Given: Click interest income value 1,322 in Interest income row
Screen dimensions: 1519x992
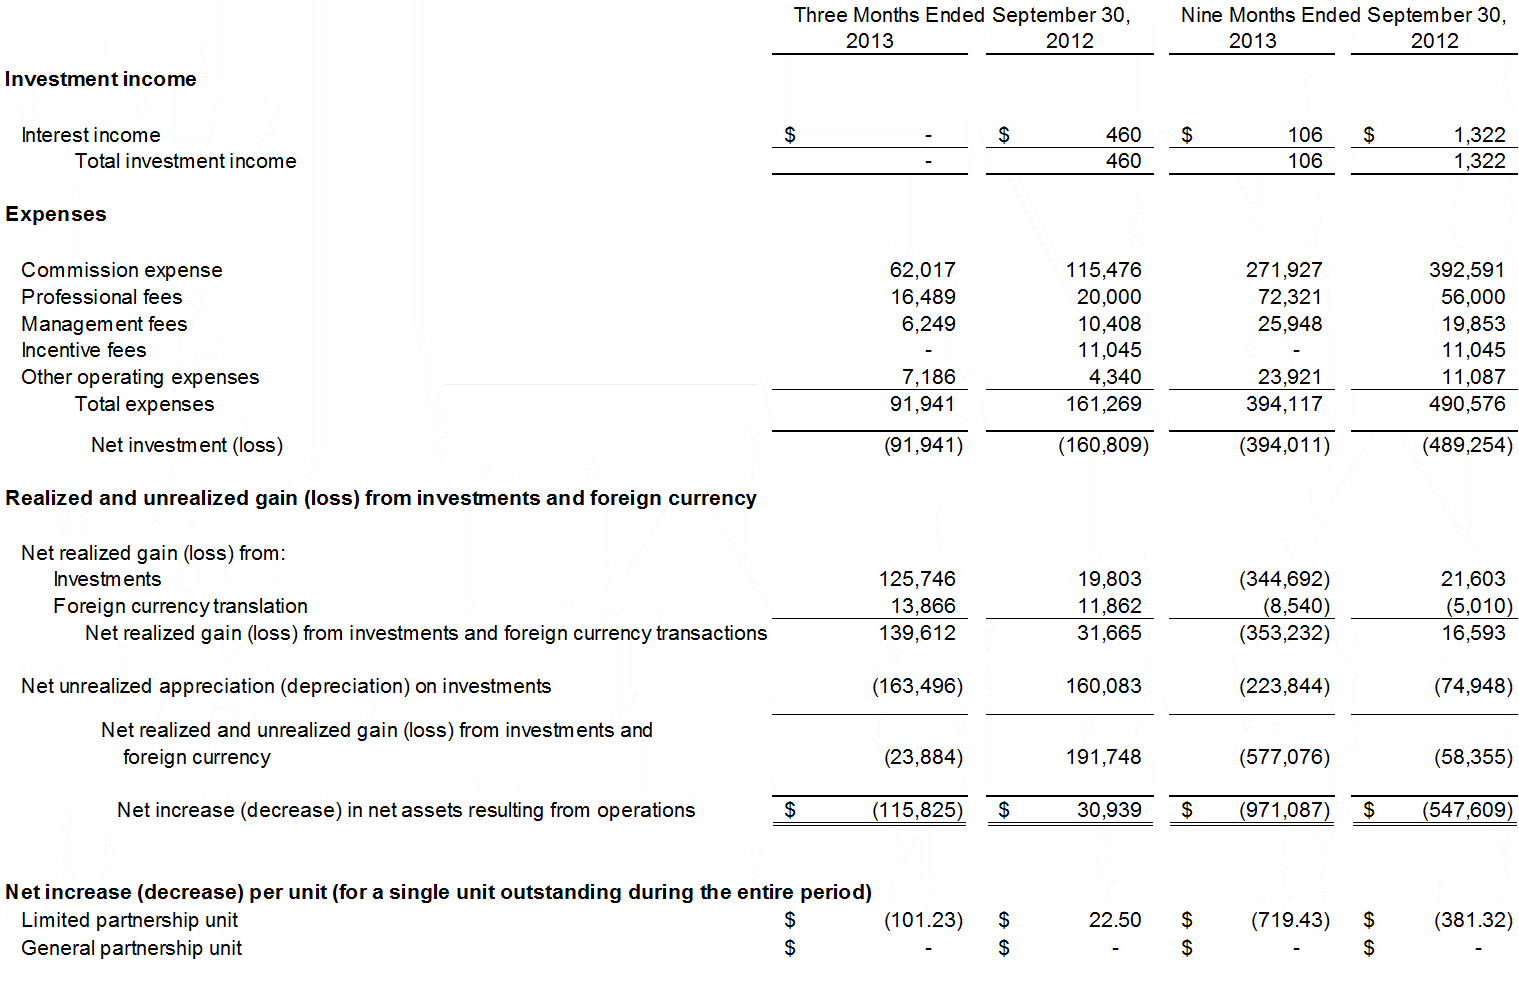Looking at the screenshot, I should (x=1480, y=135).
